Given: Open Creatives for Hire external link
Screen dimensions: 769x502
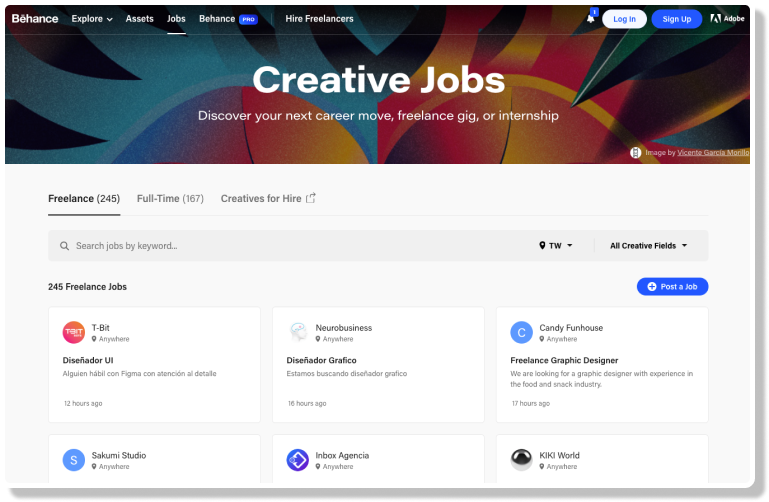Looking at the screenshot, I should tap(268, 199).
